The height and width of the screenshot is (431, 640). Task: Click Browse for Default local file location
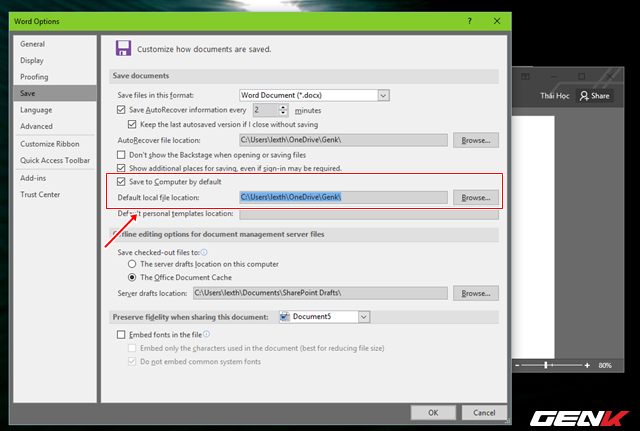coord(475,198)
